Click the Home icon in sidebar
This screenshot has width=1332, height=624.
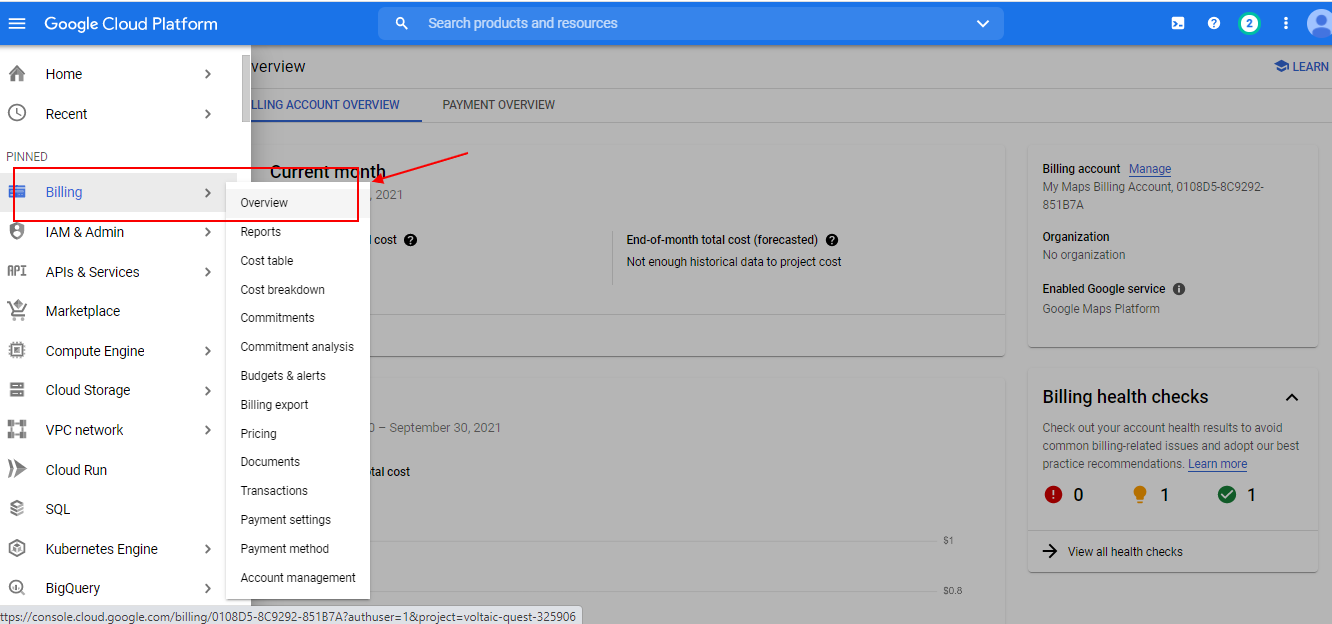[x=17, y=74]
